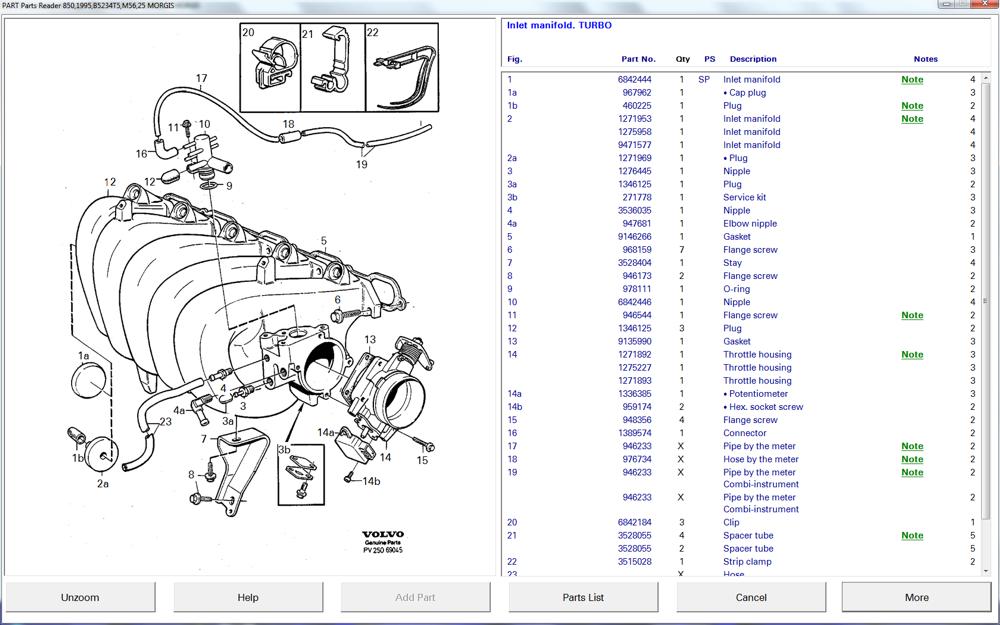Click the clip illustration in inset 20
The width and height of the screenshot is (1000, 625).
270,66
